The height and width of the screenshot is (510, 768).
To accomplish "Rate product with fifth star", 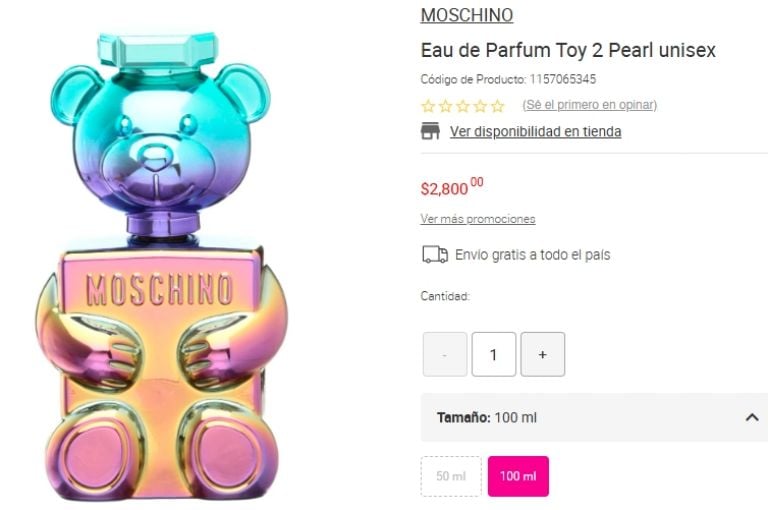I will (x=497, y=106).
